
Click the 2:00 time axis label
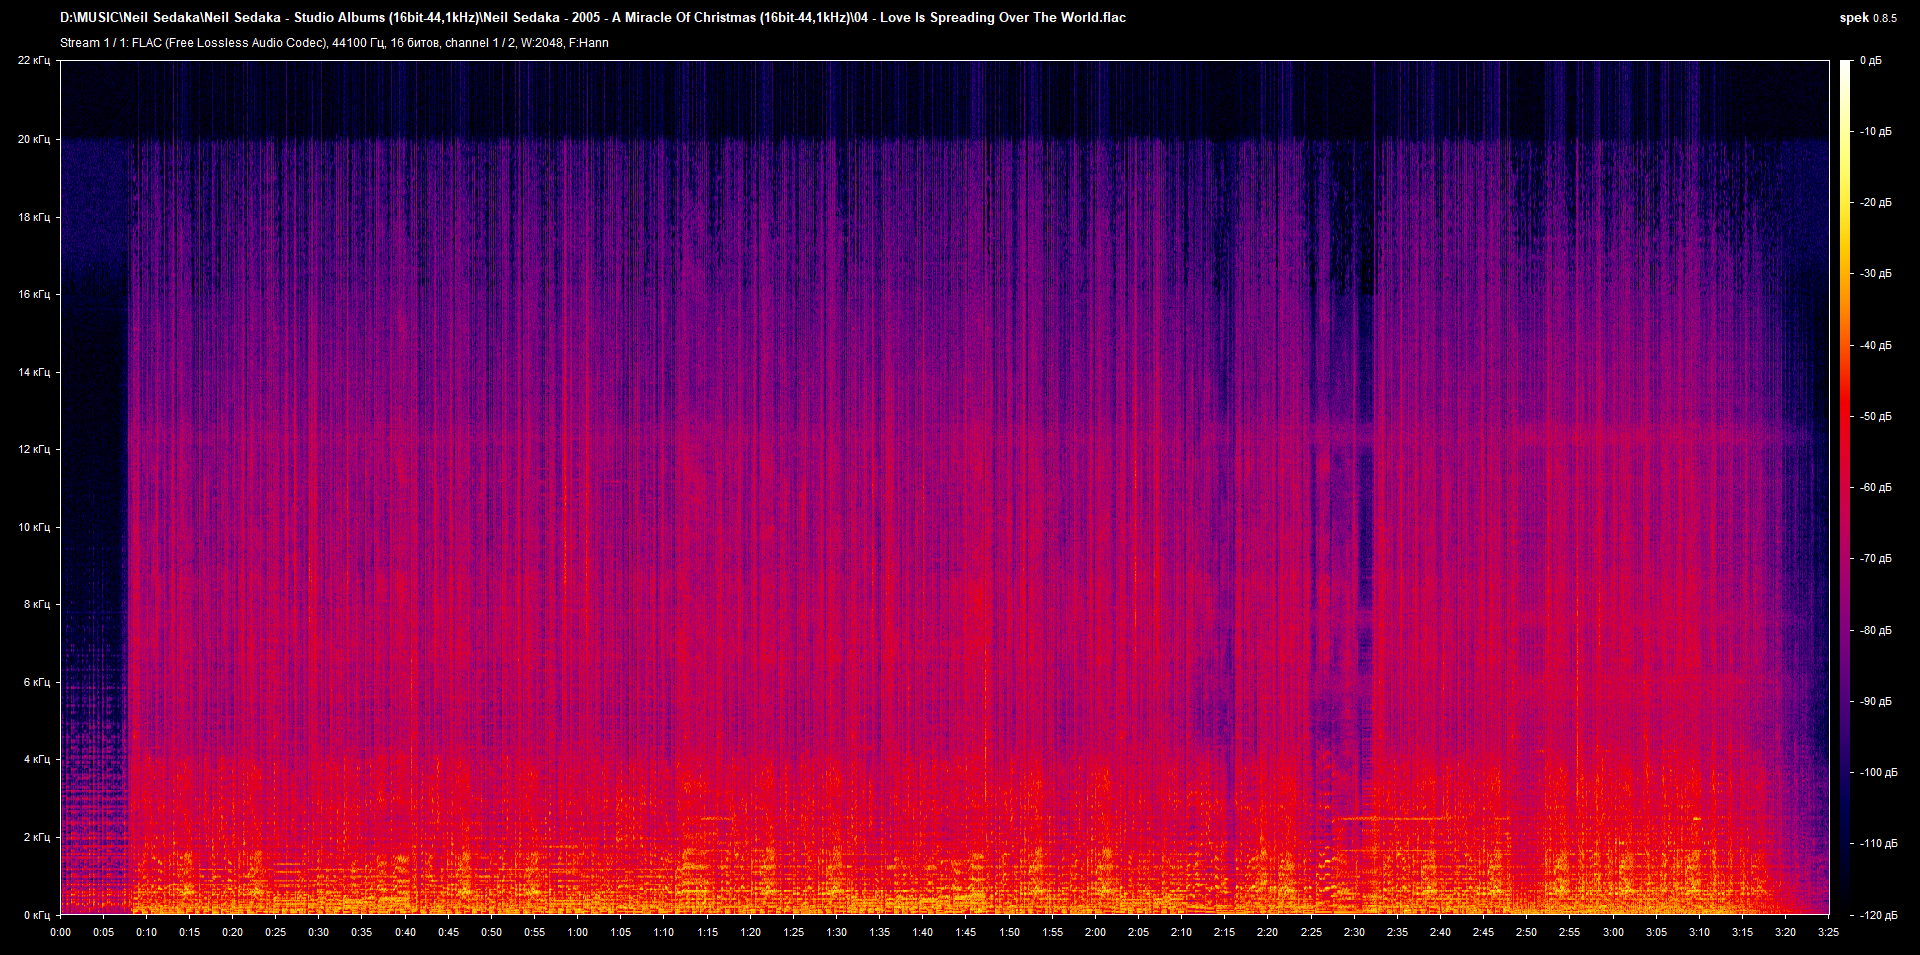coord(1096,932)
